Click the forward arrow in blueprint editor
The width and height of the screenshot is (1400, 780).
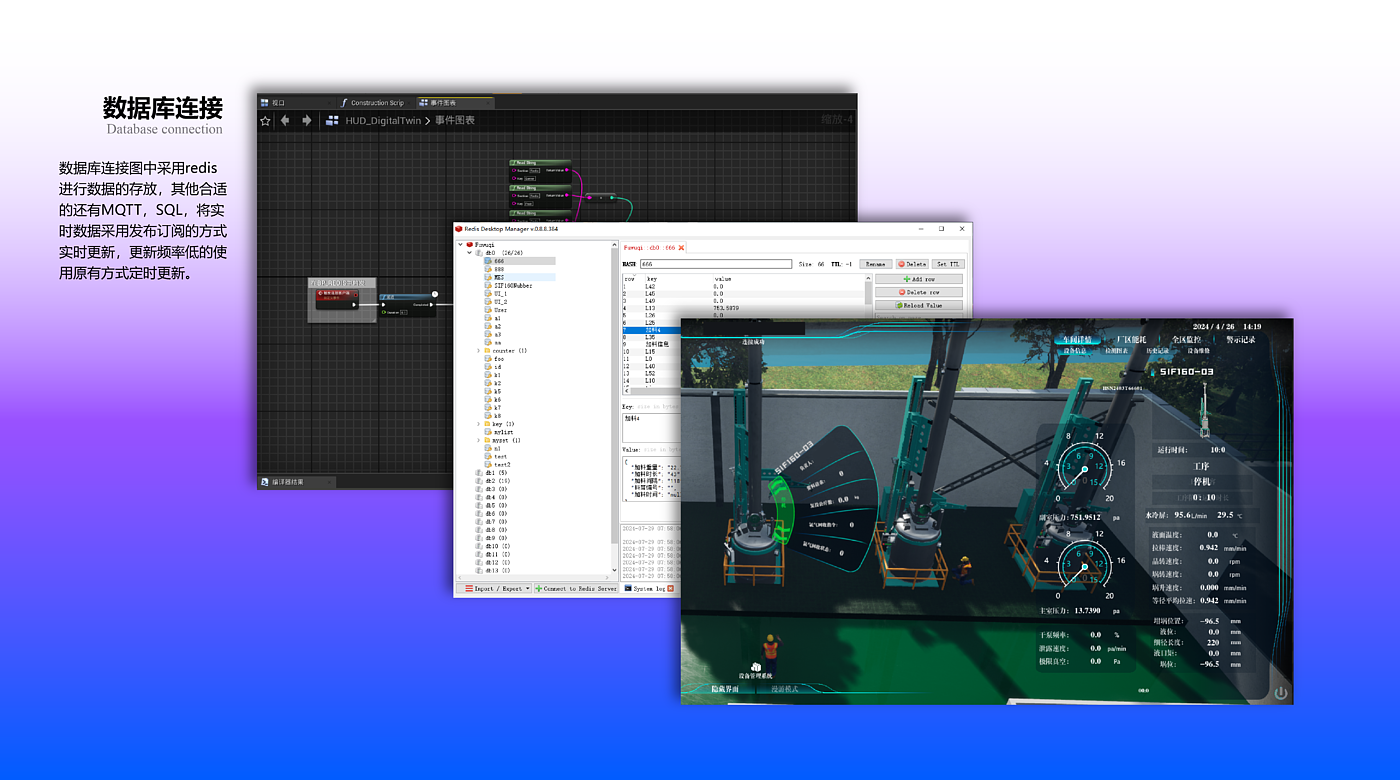tap(307, 121)
